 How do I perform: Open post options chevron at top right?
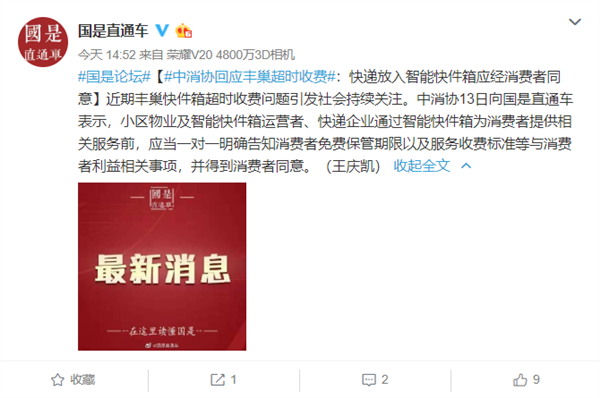(575, 22)
